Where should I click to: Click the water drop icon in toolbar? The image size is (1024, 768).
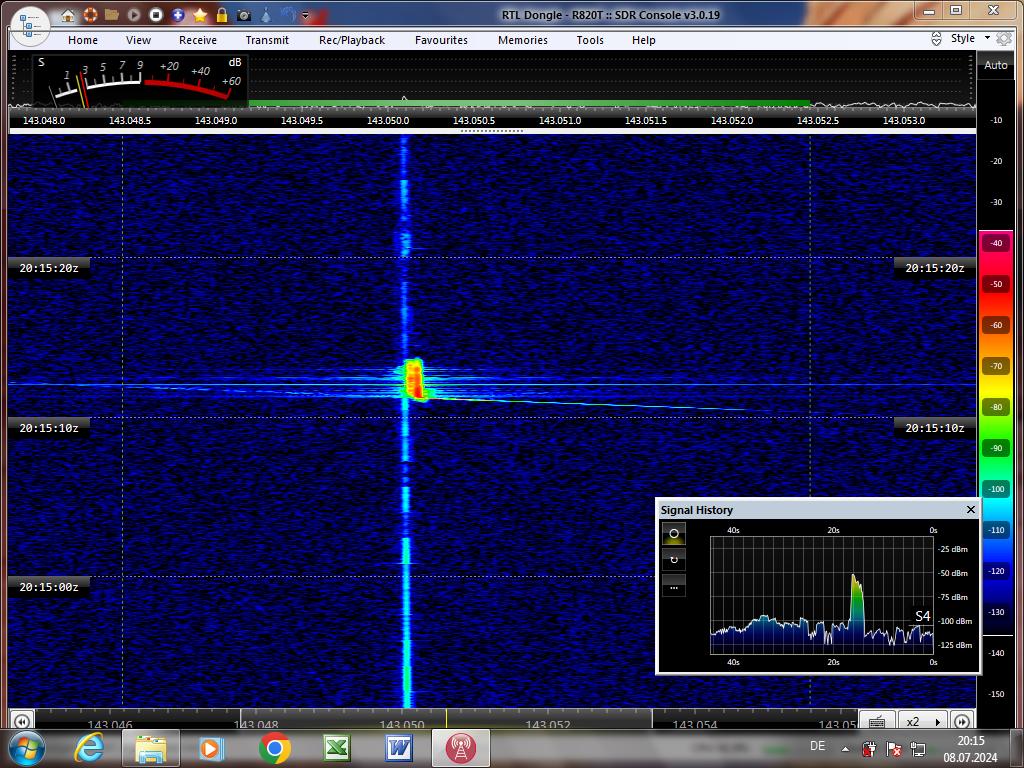point(266,15)
